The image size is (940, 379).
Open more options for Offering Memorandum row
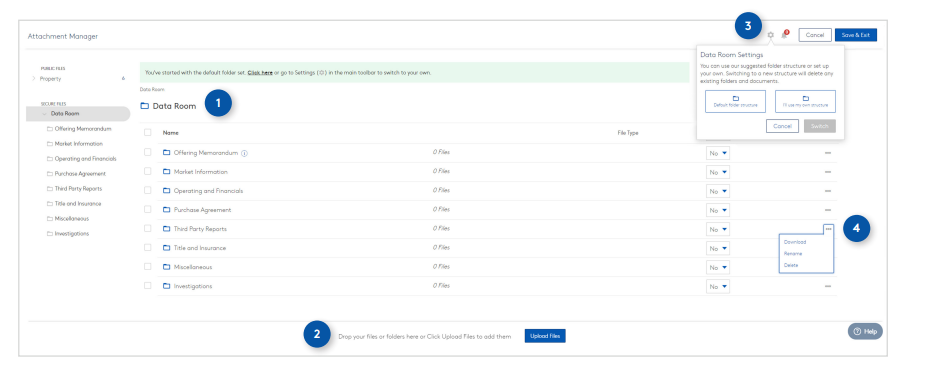(x=828, y=153)
